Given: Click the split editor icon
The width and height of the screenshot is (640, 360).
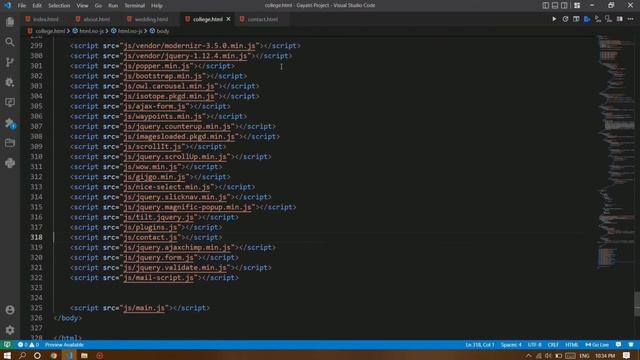Looking at the screenshot, I should [x=620, y=19].
